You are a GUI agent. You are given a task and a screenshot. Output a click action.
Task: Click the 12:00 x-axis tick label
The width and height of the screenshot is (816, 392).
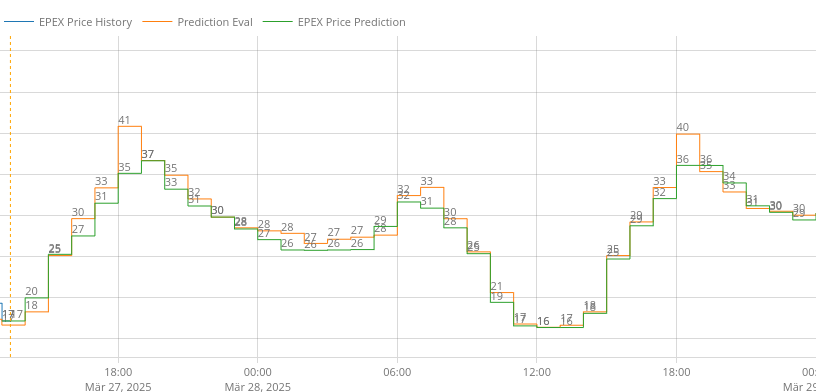(x=537, y=373)
